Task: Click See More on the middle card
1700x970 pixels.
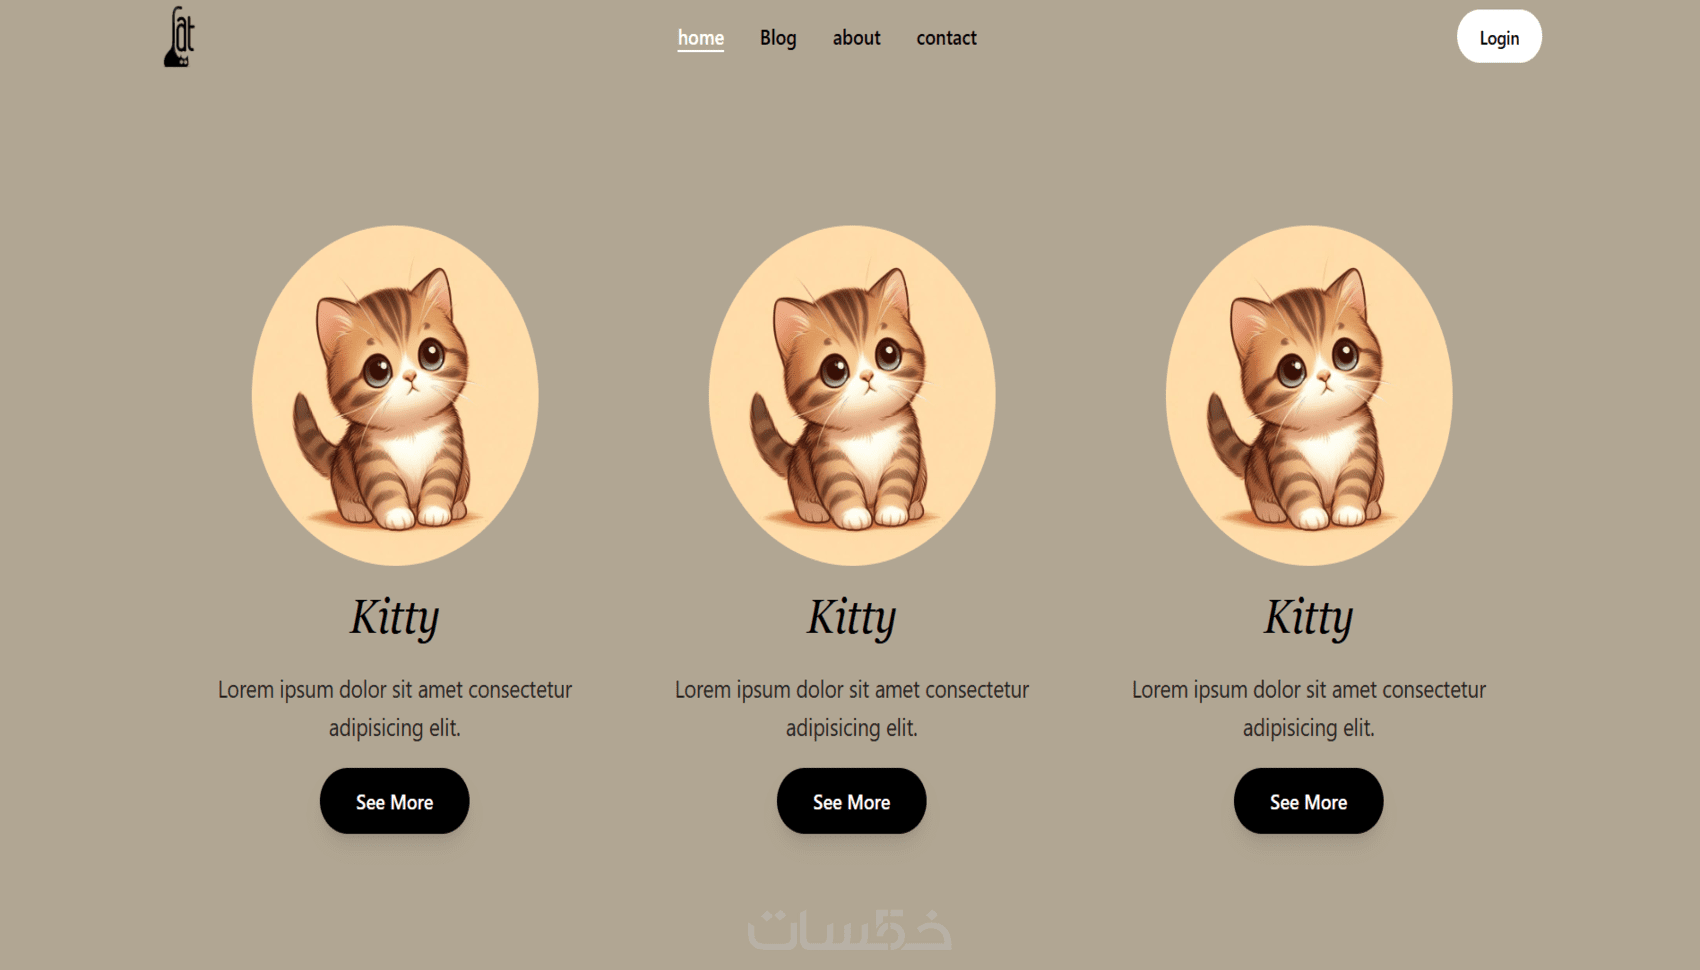Action: pos(852,801)
